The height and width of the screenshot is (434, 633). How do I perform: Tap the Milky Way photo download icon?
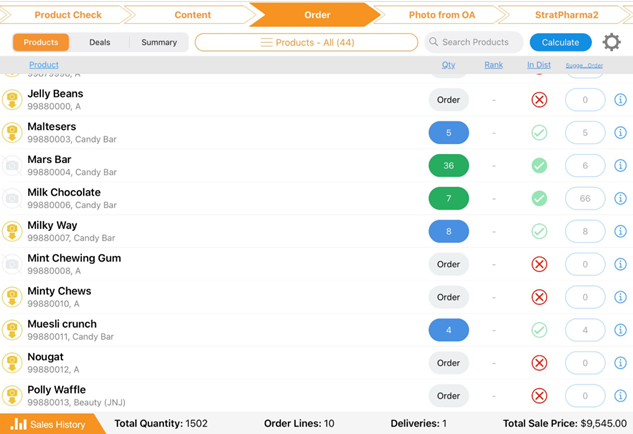pos(12,231)
